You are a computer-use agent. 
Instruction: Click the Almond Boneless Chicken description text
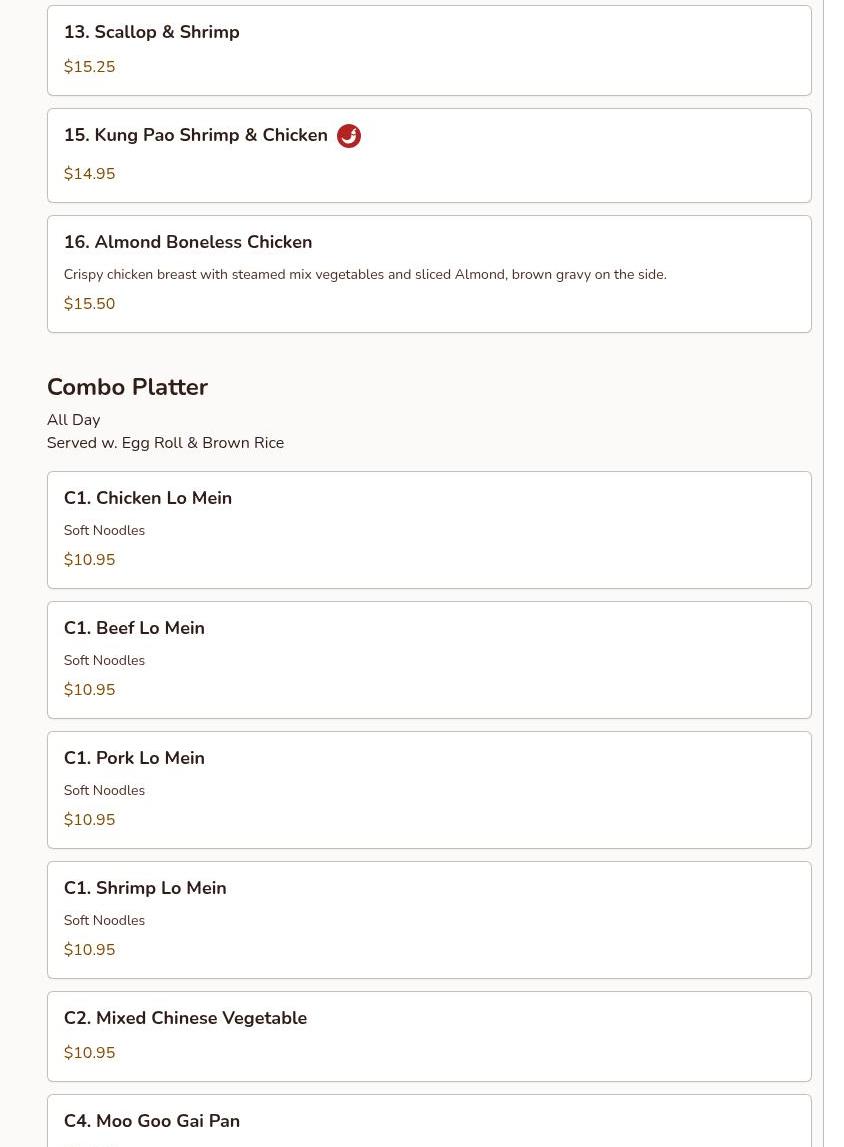coord(365,274)
